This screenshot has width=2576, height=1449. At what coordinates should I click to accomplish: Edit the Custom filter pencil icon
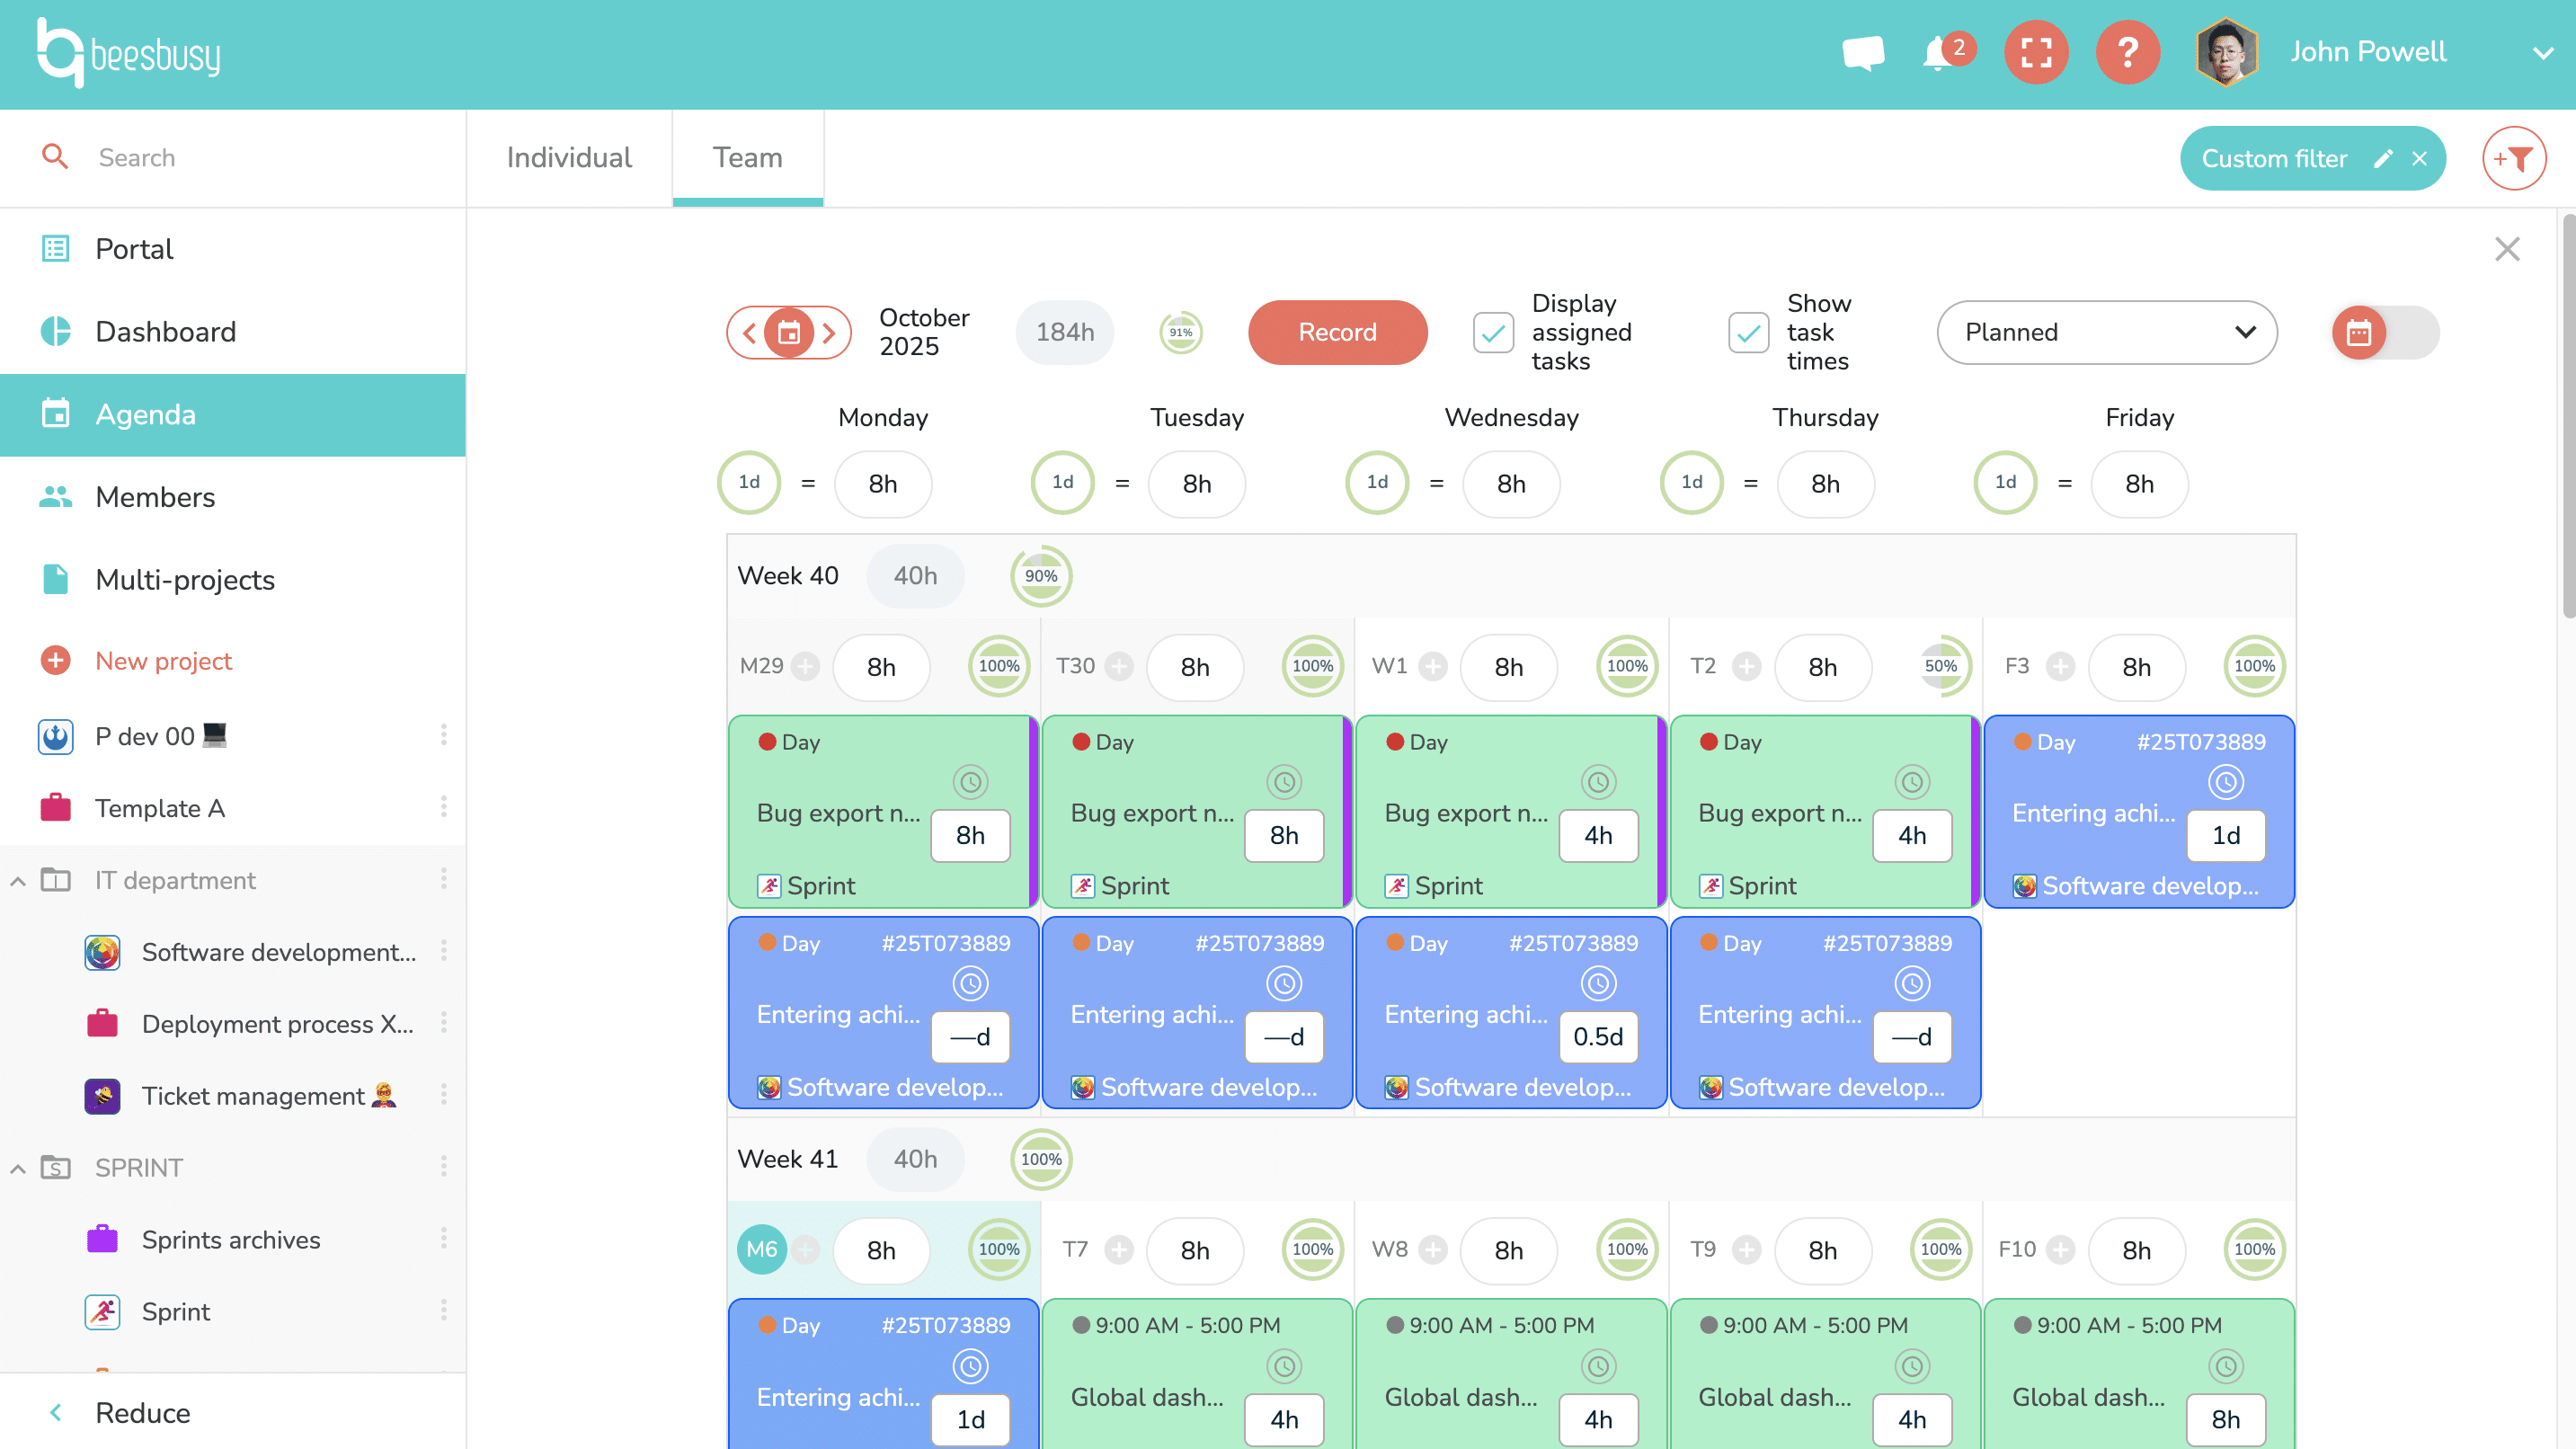[2383, 158]
